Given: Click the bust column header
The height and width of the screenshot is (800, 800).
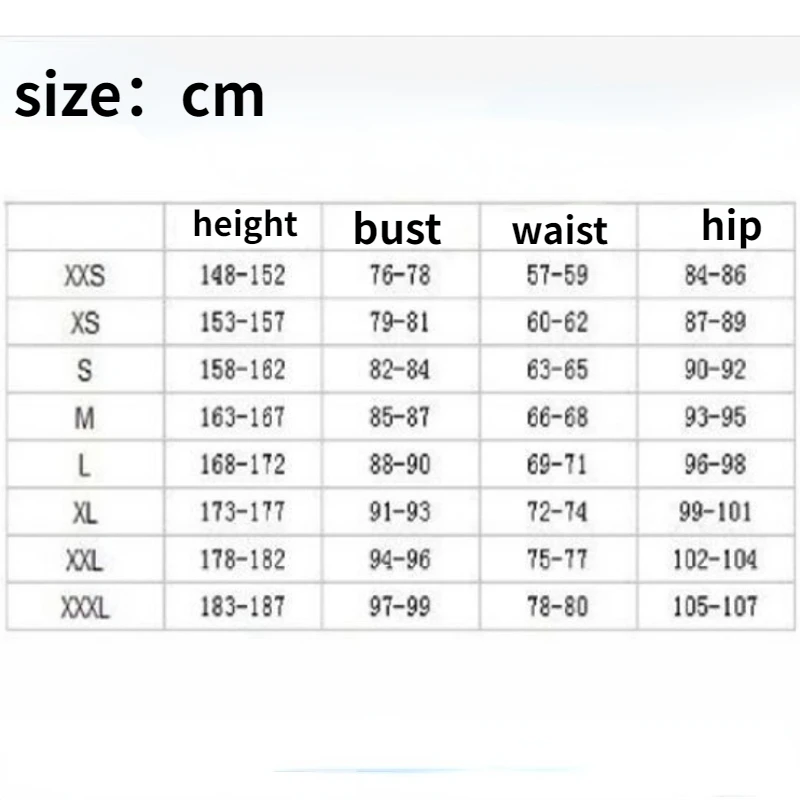Looking at the screenshot, I should coord(397,228).
